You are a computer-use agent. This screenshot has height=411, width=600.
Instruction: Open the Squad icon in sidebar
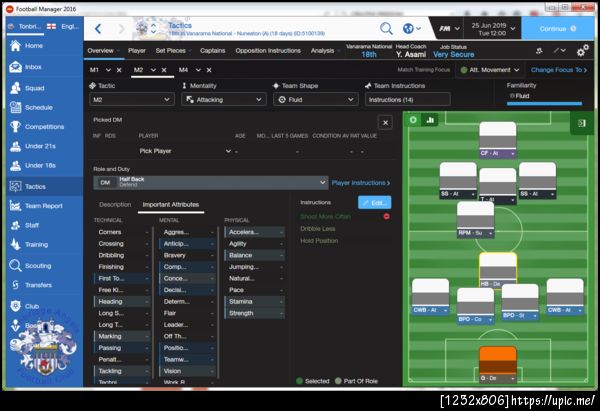point(15,88)
